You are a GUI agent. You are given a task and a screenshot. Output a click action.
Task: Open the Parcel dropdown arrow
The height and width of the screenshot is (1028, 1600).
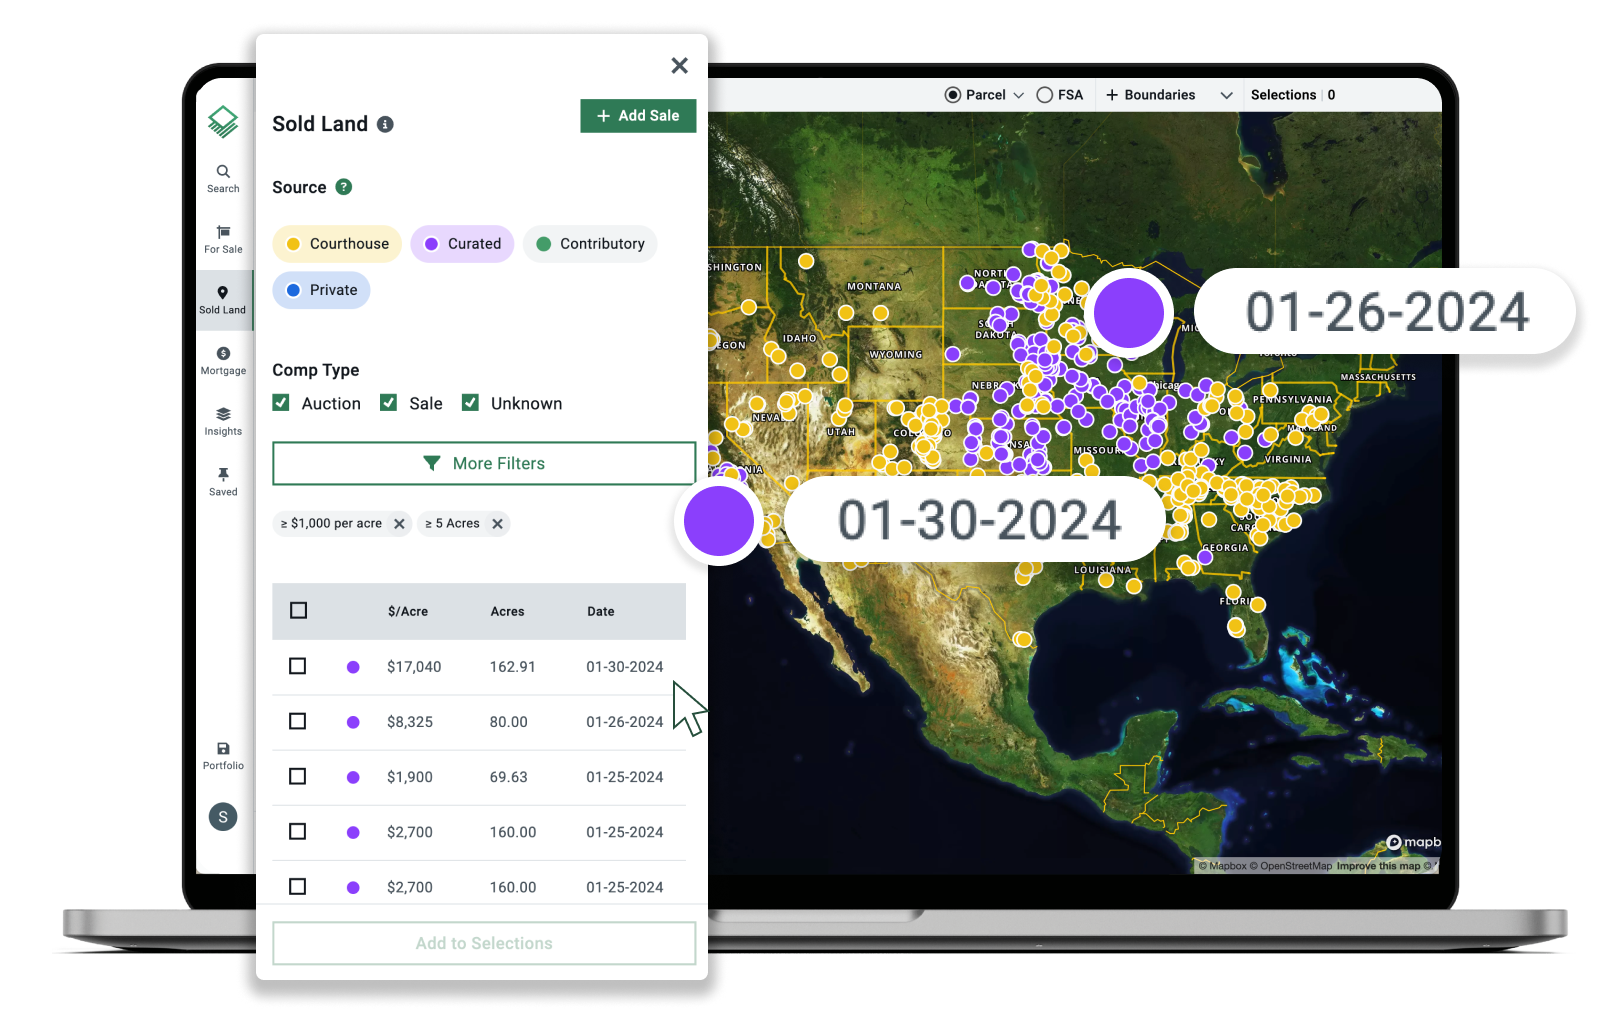[x=1018, y=95]
